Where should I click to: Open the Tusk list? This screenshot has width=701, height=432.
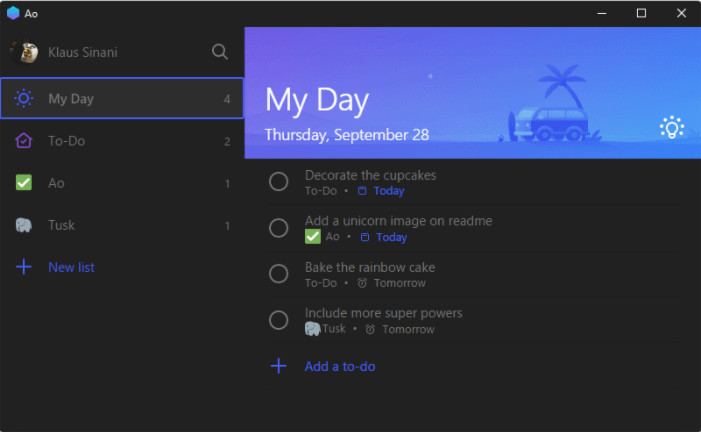pos(122,225)
